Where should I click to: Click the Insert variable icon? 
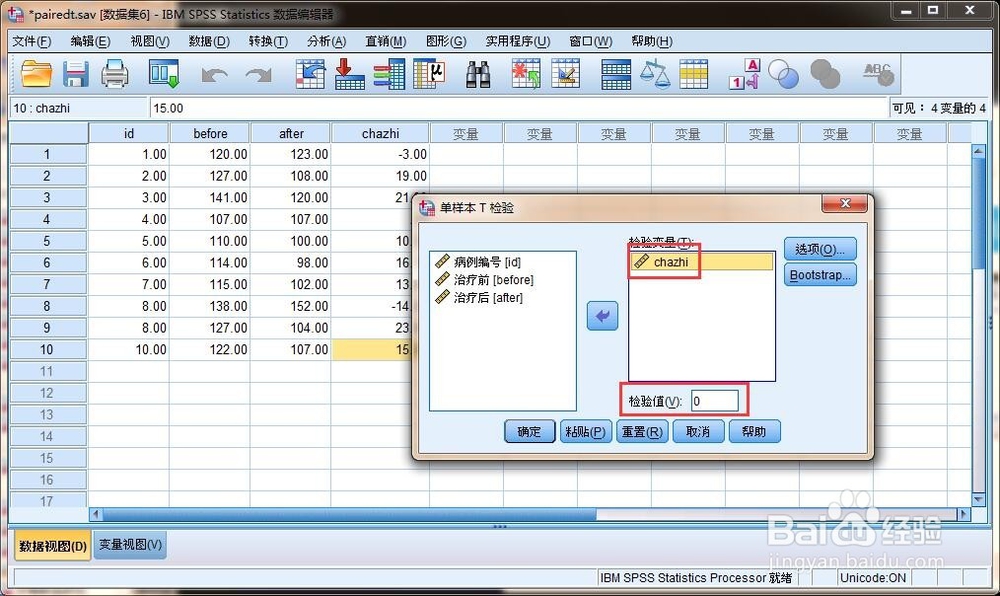(566, 74)
